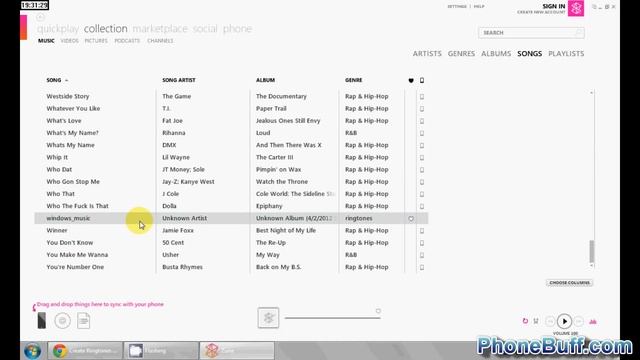Select the windows_music song row
640x360 pixels.
231,218
